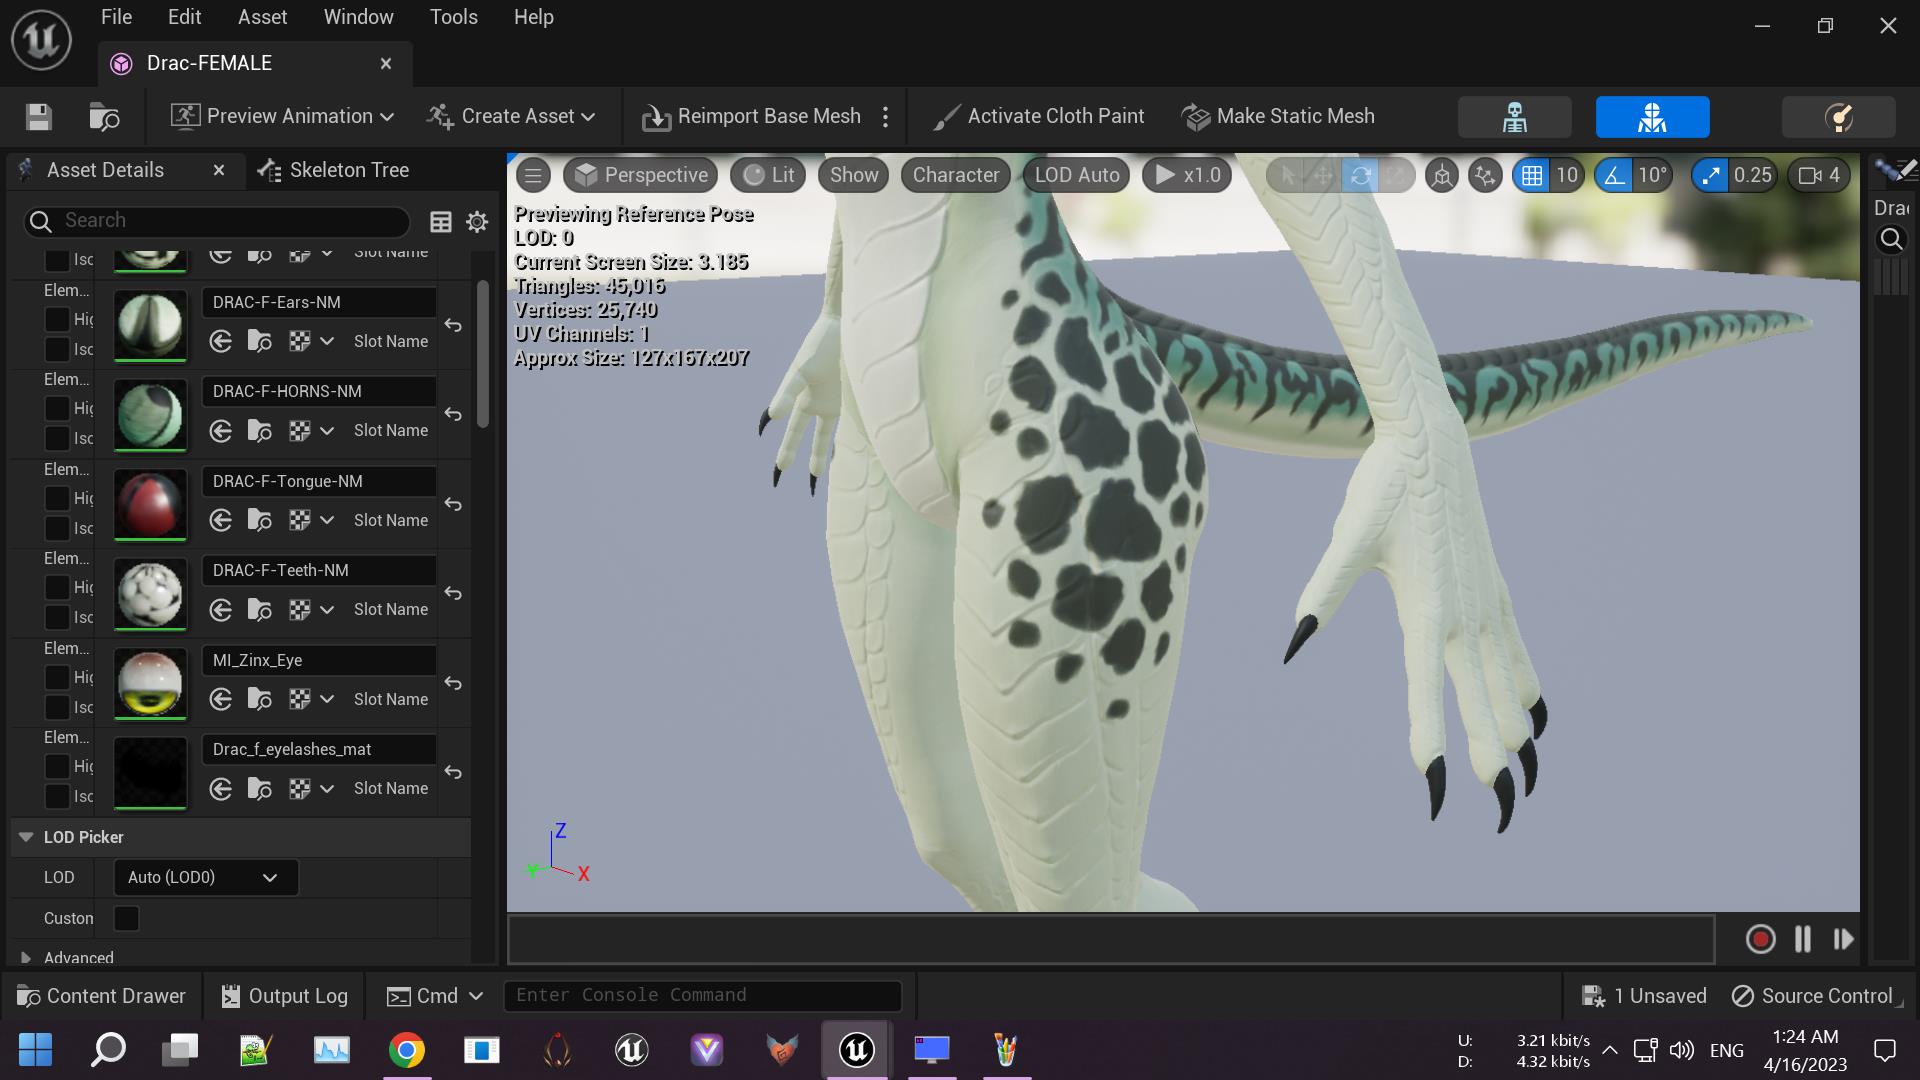Click the animation timeline scrub bar
The height and width of the screenshot is (1080, 1920).
click(1111, 940)
